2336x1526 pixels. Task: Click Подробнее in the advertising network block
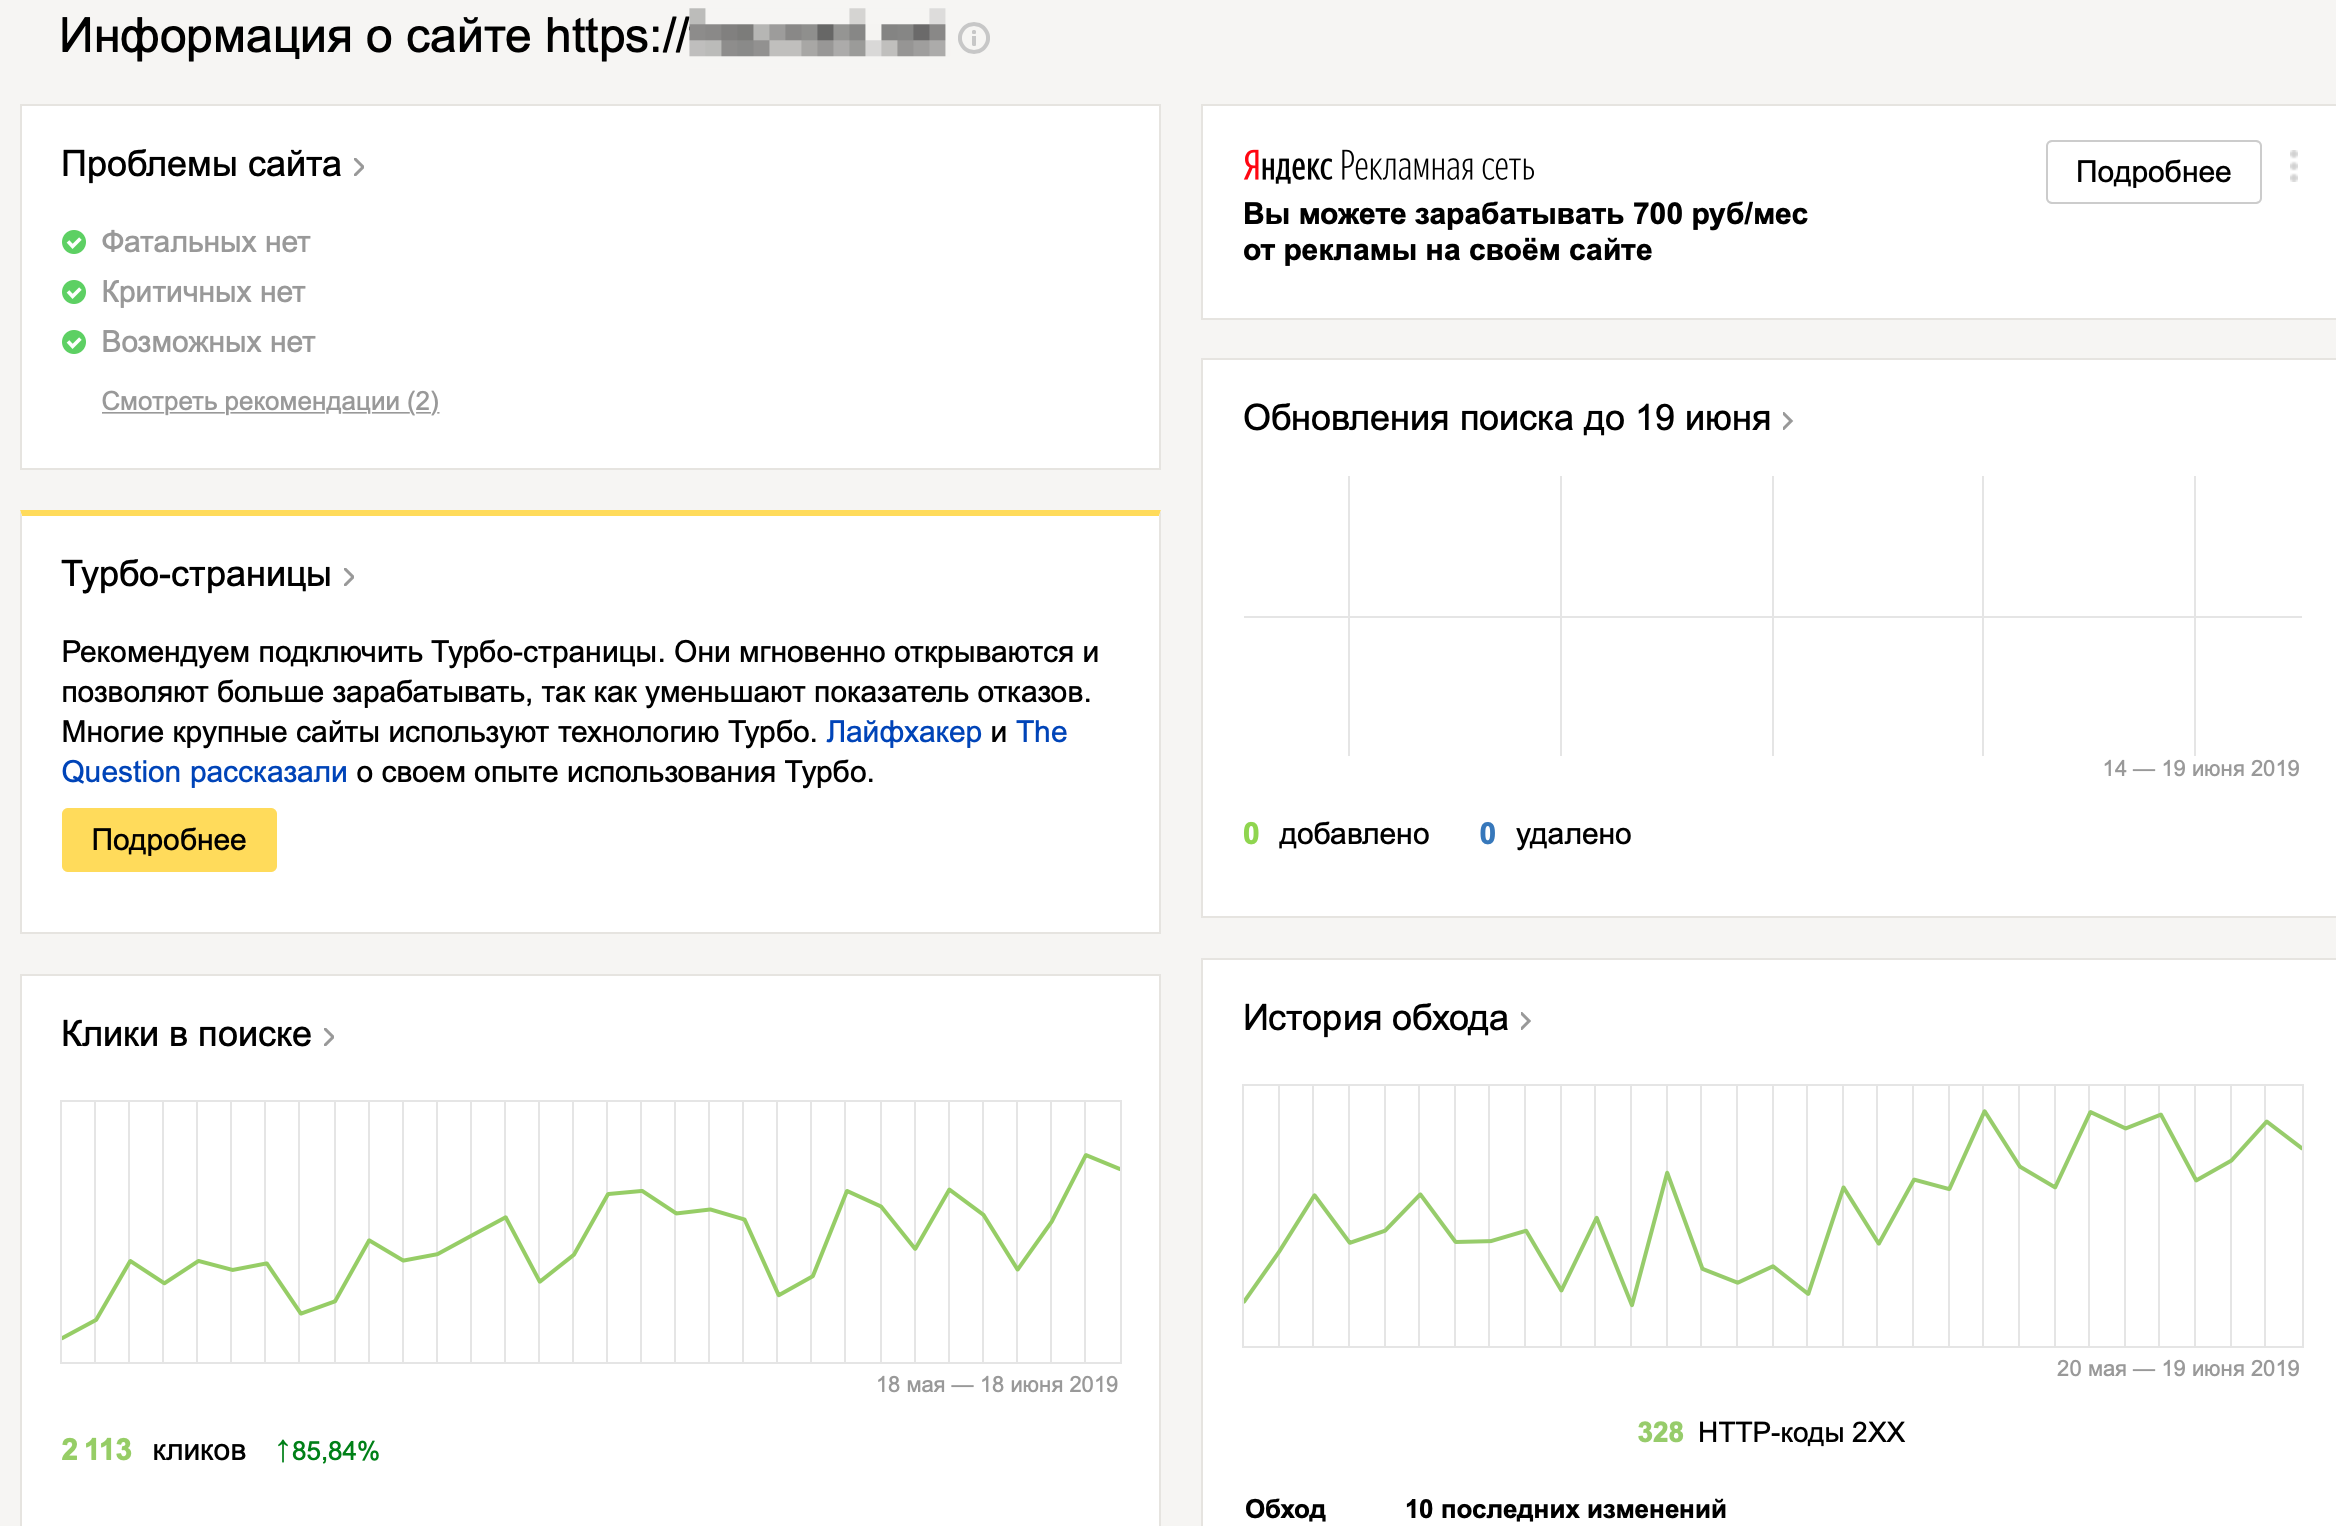click(2152, 172)
